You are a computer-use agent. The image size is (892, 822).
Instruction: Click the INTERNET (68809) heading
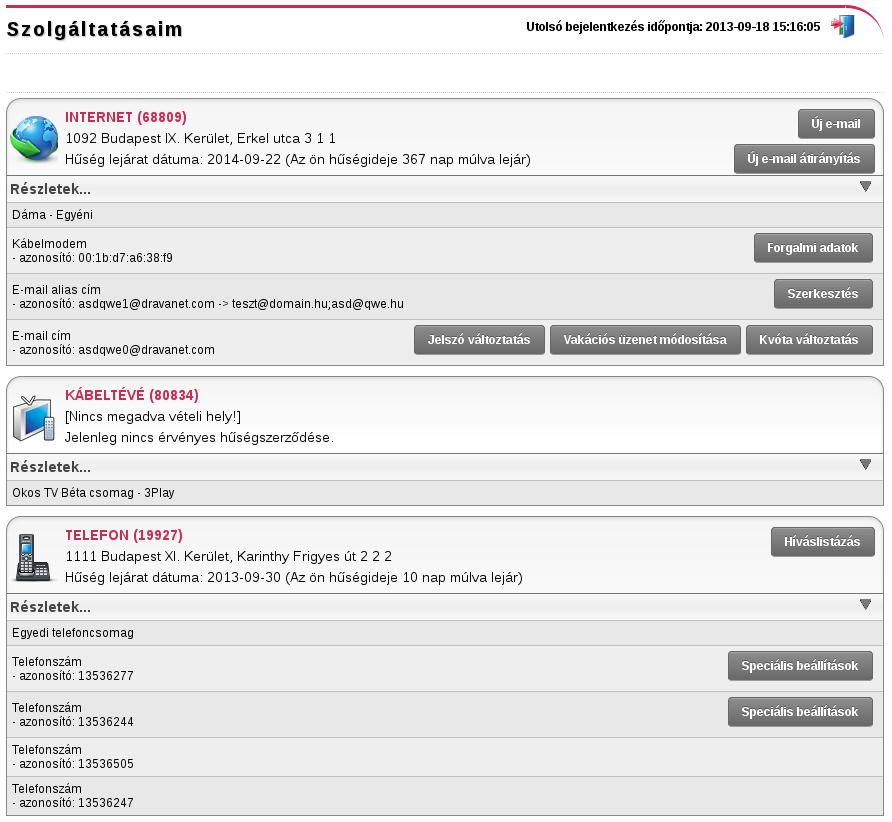click(x=126, y=117)
